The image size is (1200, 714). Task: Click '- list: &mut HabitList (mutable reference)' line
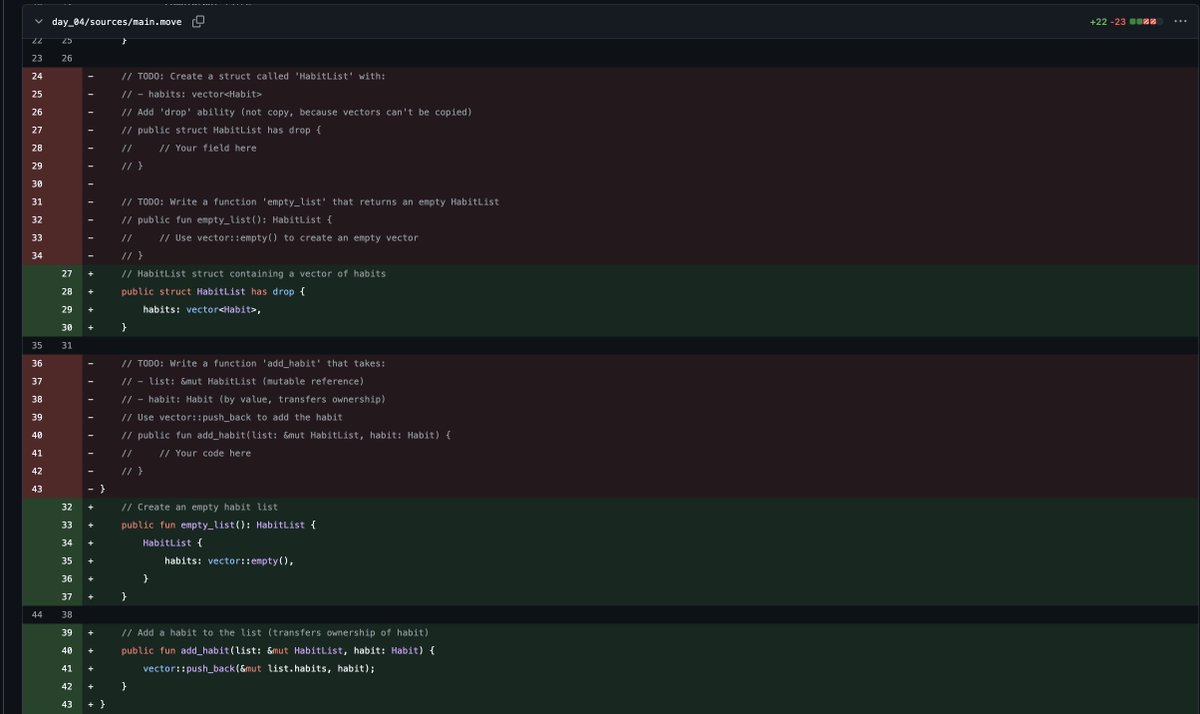point(243,382)
